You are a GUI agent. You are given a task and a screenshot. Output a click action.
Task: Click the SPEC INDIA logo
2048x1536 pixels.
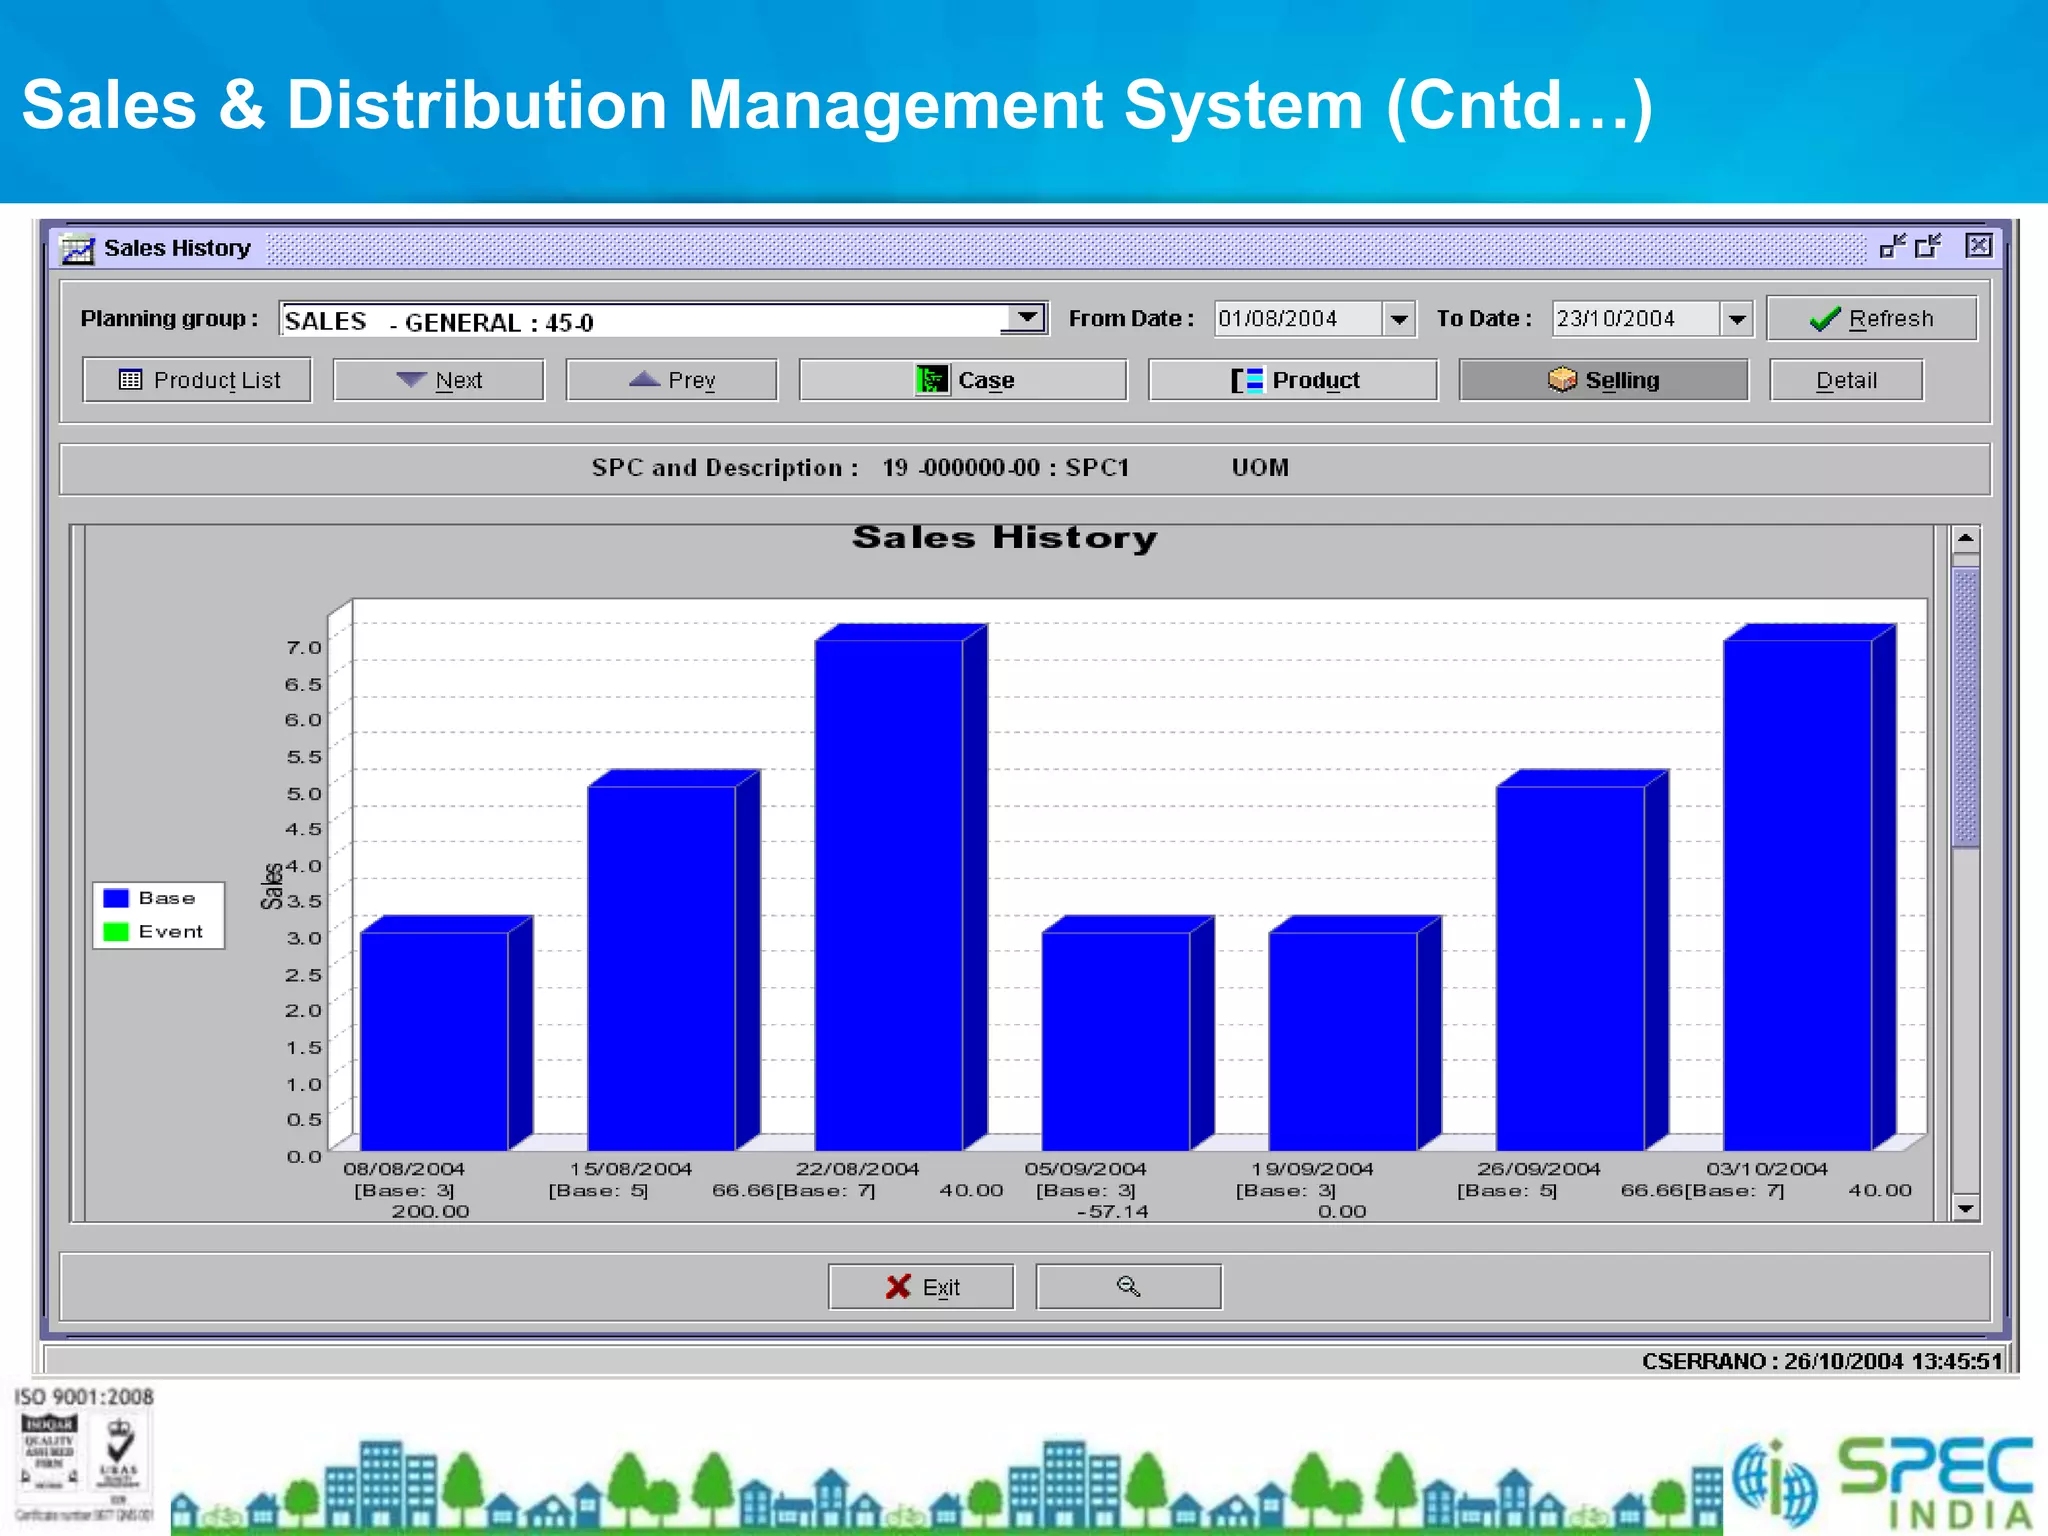click(x=1885, y=1483)
